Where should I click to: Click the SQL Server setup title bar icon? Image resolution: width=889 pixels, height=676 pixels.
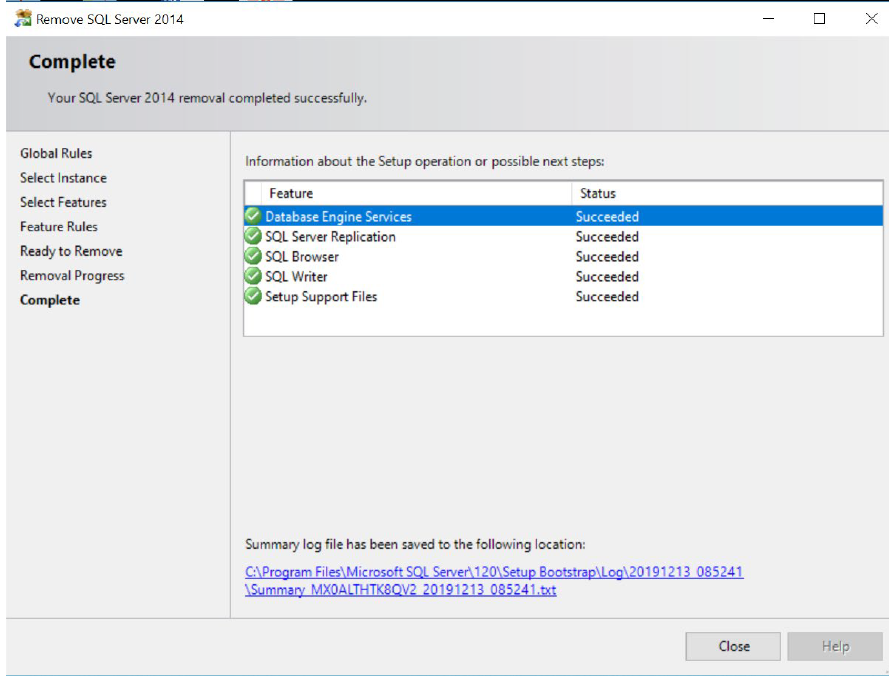23,19
